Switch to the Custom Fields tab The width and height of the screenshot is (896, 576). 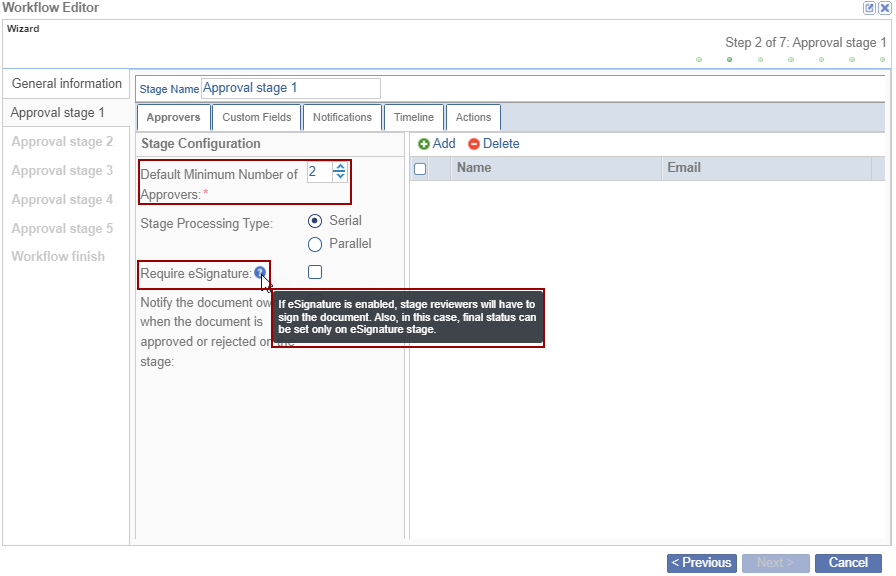click(x=257, y=117)
